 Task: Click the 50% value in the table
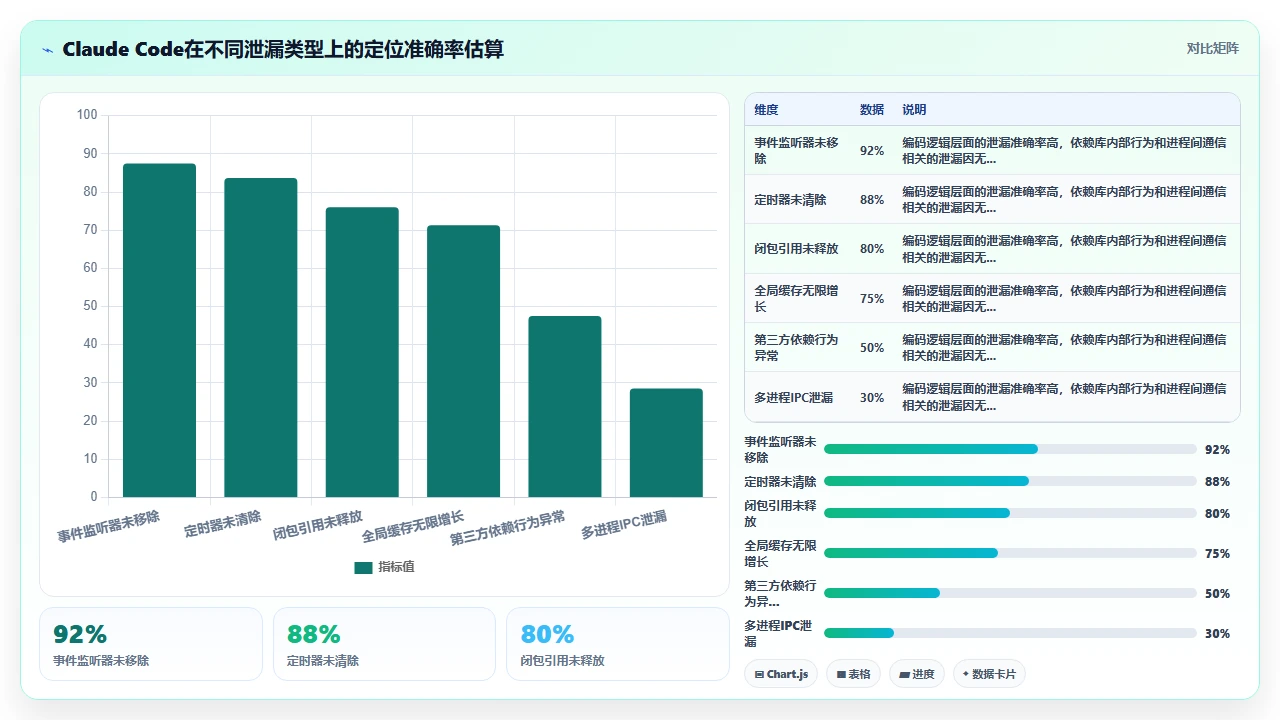pyautogui.click(x=872, y=347)
